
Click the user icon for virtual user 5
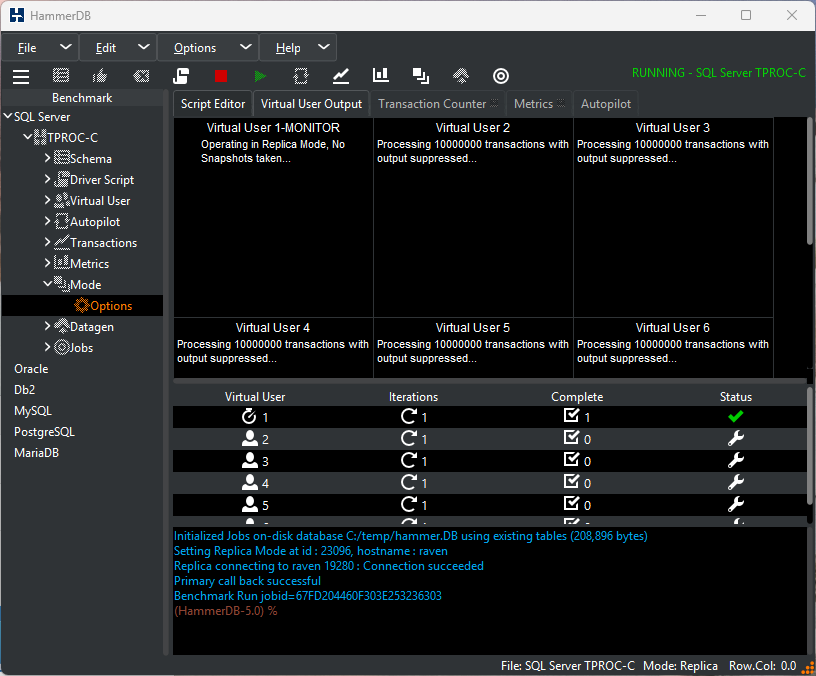tap(250, 504)
